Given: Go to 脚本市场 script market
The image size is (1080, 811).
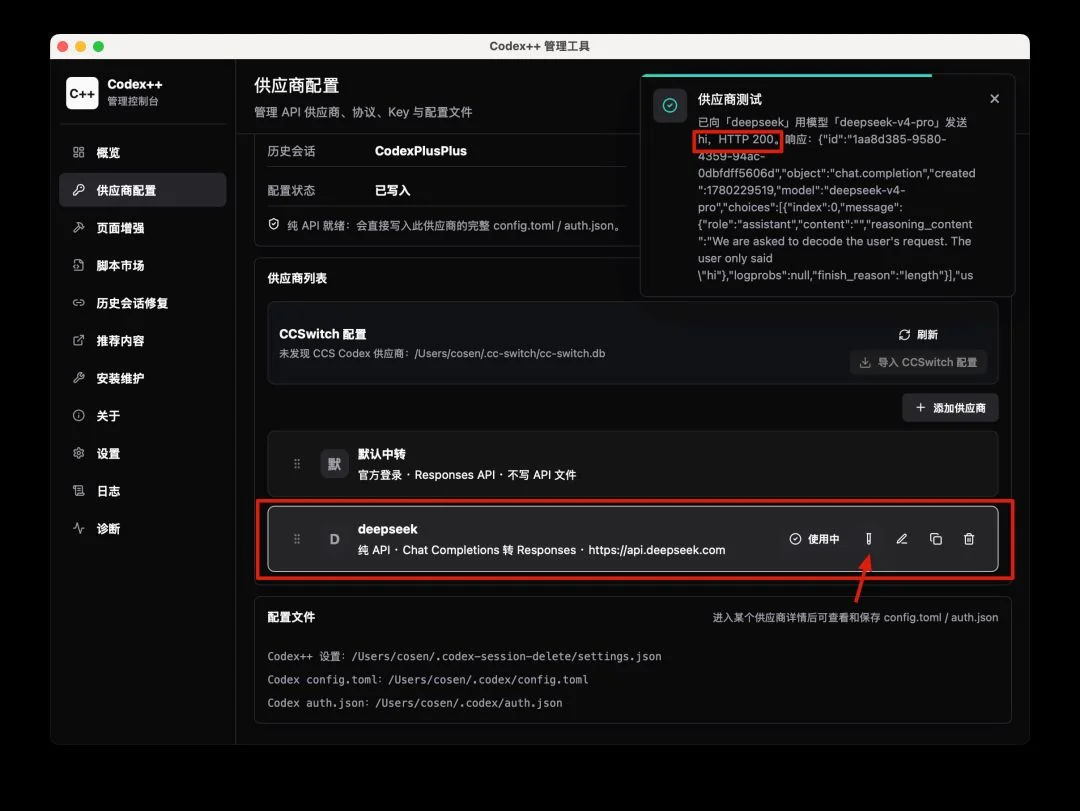Looking at the screenshot, I should click(143, 265).
